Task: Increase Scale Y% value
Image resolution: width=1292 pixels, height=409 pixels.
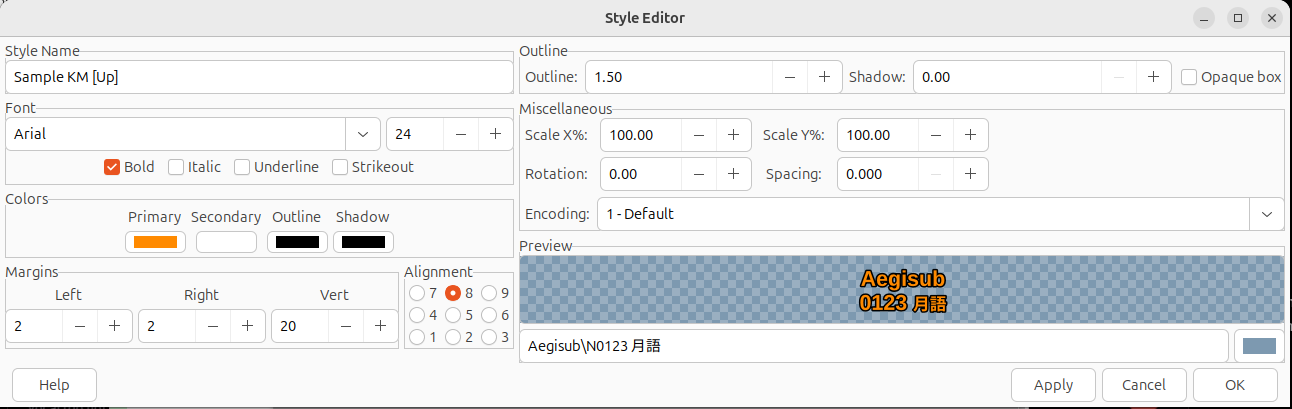Action: pyautogui.click(x=970, y=135)
